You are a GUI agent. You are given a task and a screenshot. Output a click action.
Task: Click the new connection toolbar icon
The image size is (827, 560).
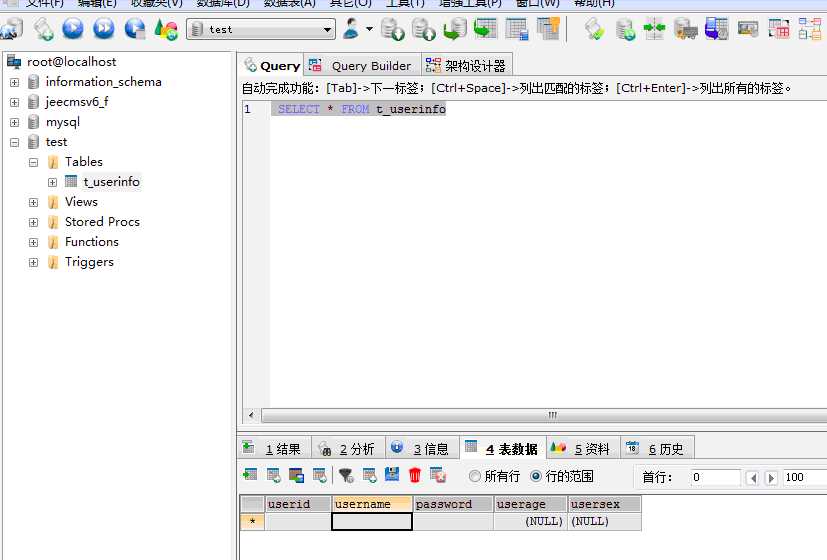12,28
